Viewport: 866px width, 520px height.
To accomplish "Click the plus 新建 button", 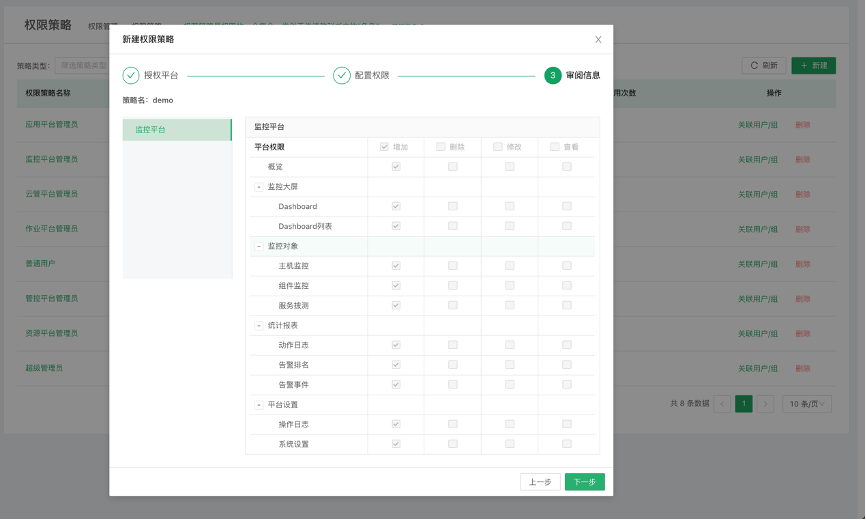I will [x=813, y=65].
